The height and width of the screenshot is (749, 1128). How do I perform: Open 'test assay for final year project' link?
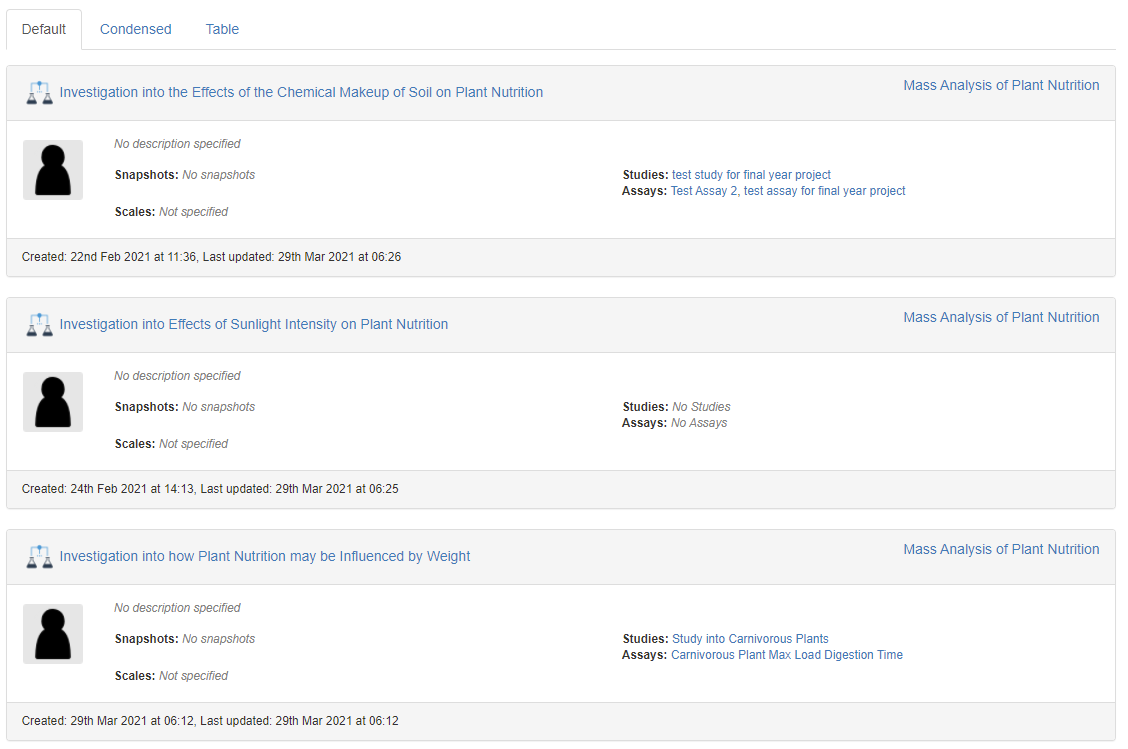825,191
